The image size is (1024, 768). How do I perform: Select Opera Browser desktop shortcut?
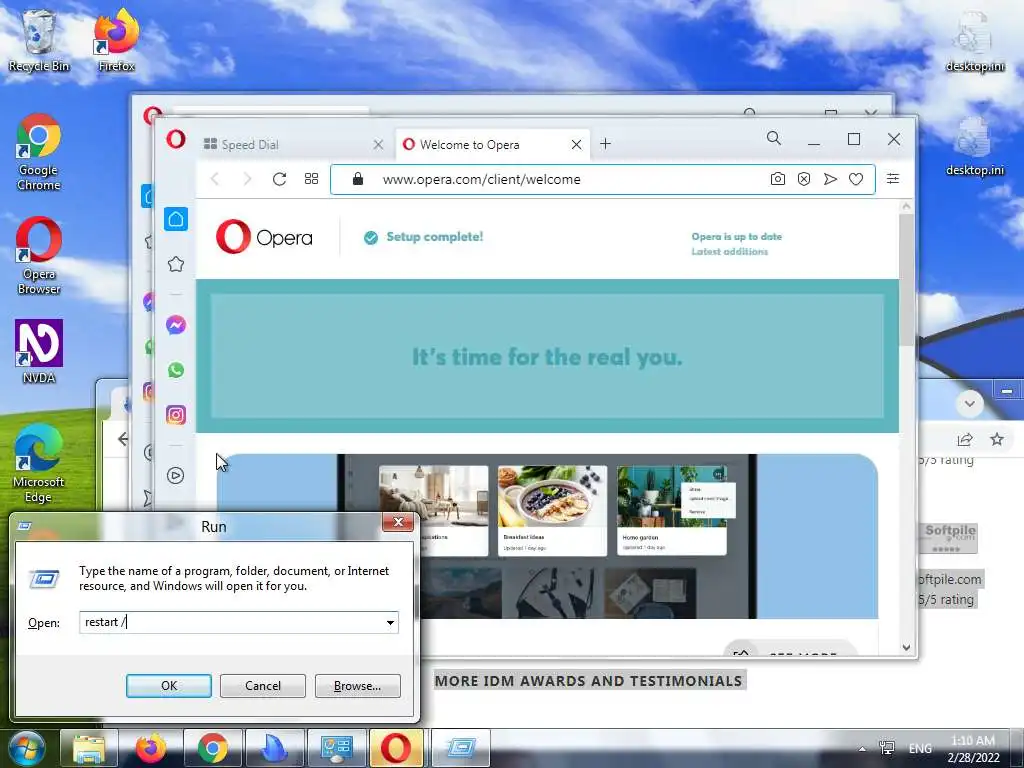39,256
